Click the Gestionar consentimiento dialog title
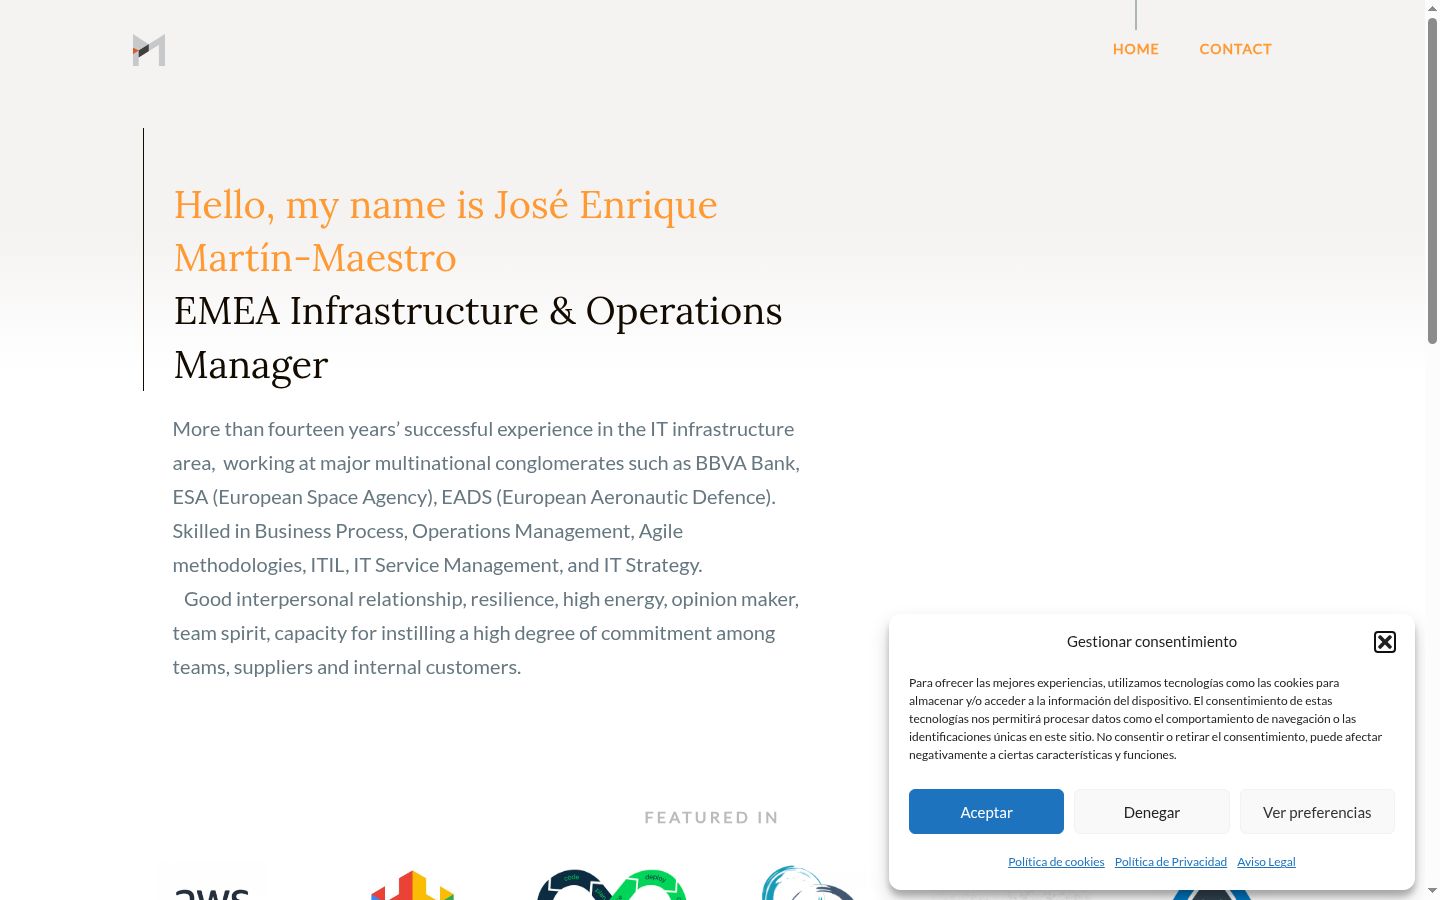 [1152, 642]
